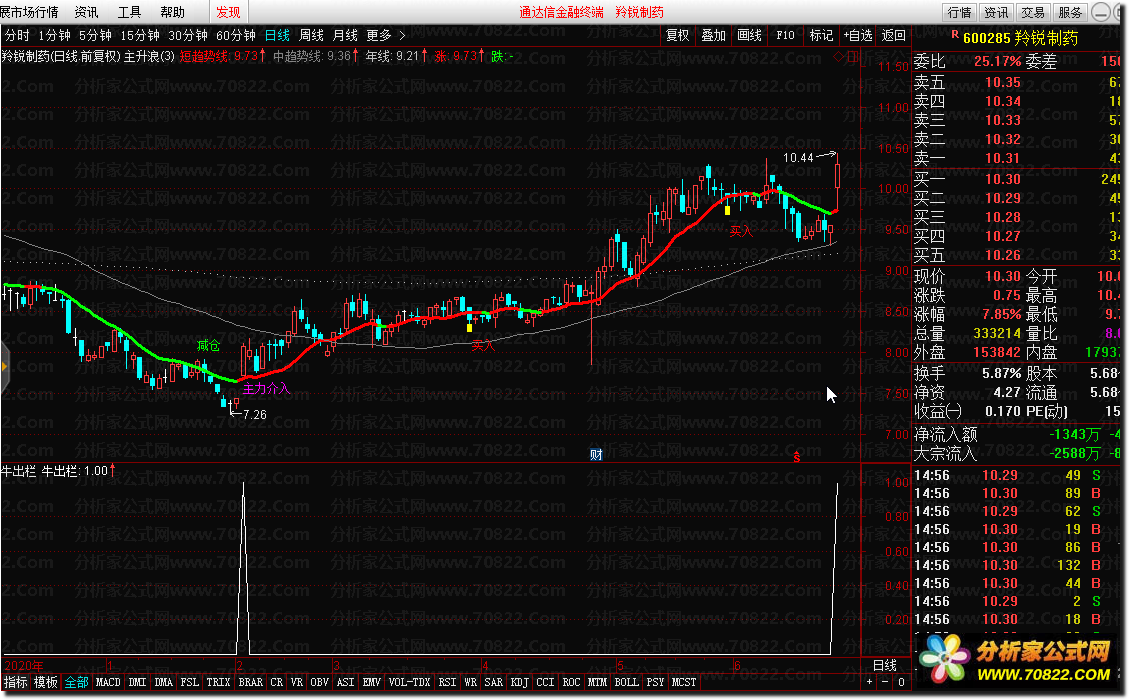This screenshot has height=700, width=1130.
Task: Zoom in the chart with the + button
Action: click(x=869, y=682)
